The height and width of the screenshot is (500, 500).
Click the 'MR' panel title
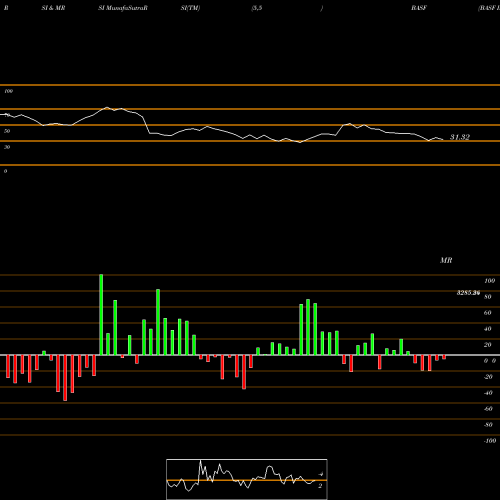(x=446, y=260)
